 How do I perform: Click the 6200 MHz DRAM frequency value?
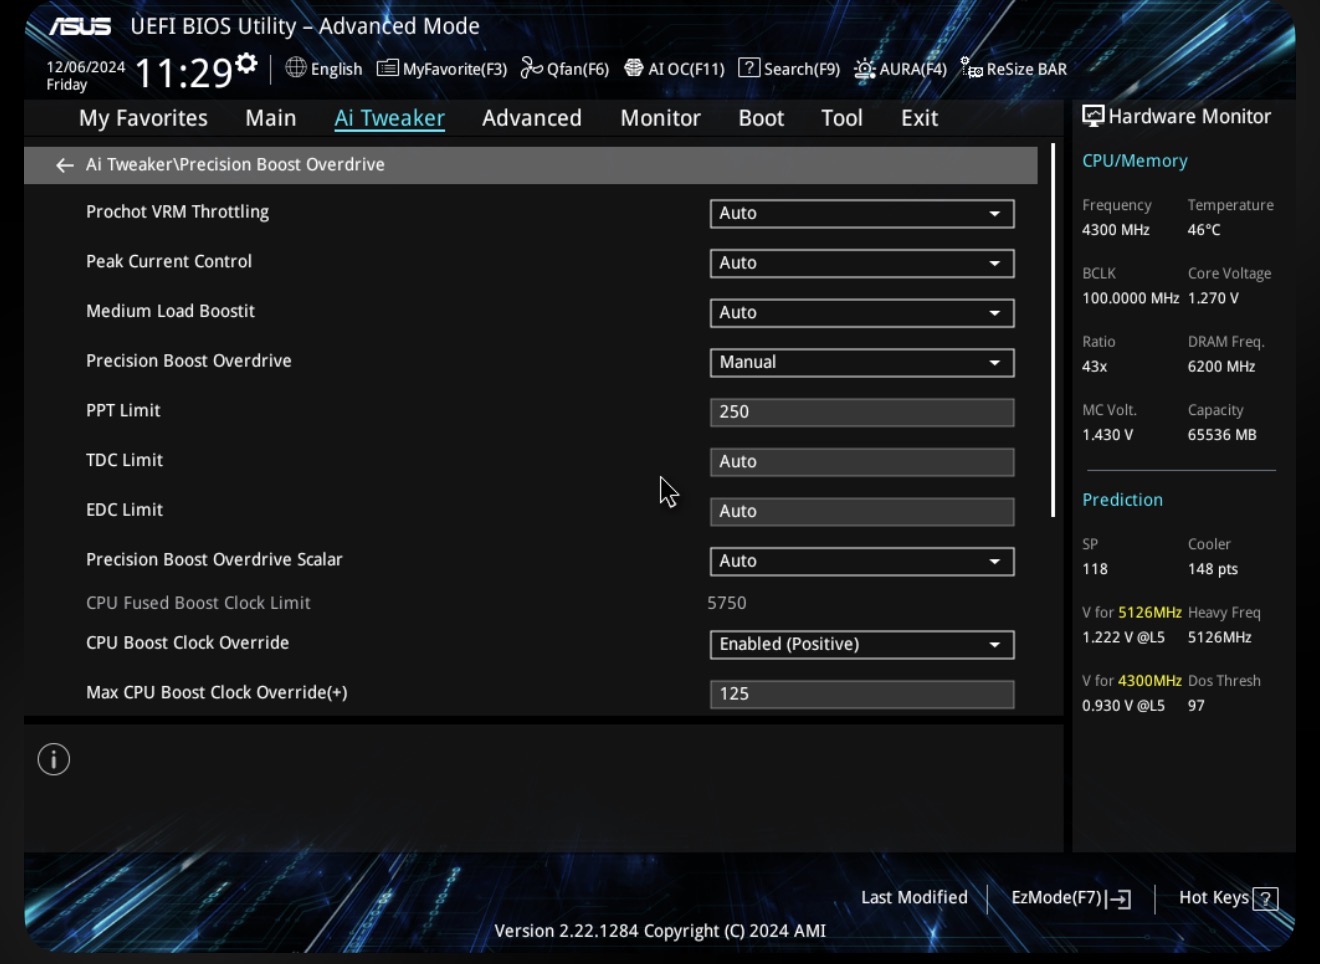pos(1221,367)
